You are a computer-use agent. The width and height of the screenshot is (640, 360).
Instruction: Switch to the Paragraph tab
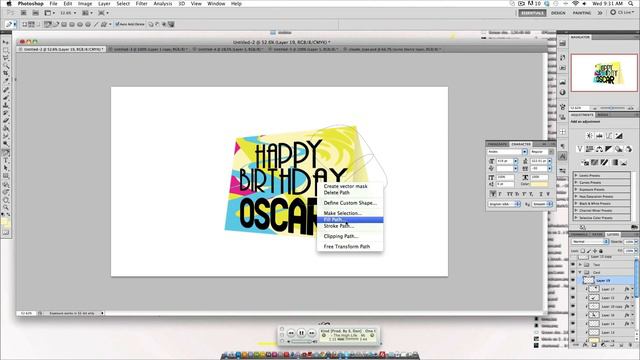click(x=498, y=144)
